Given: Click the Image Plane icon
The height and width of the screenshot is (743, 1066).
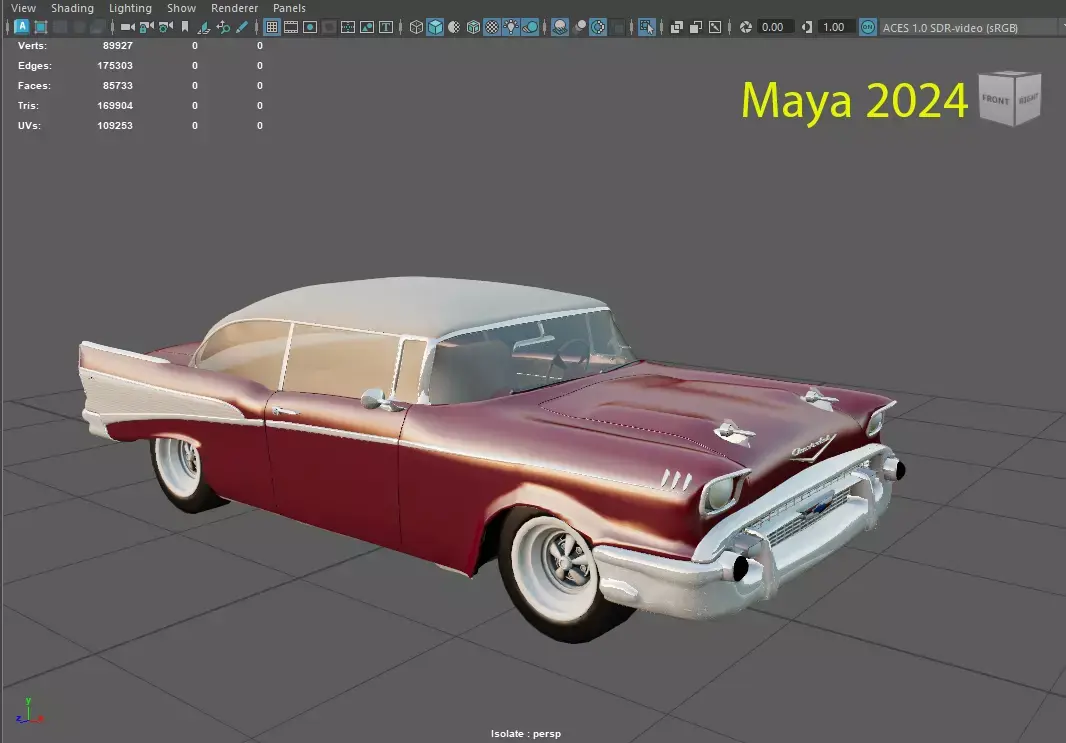Looking at the screenshot, I should coord(203,27).
